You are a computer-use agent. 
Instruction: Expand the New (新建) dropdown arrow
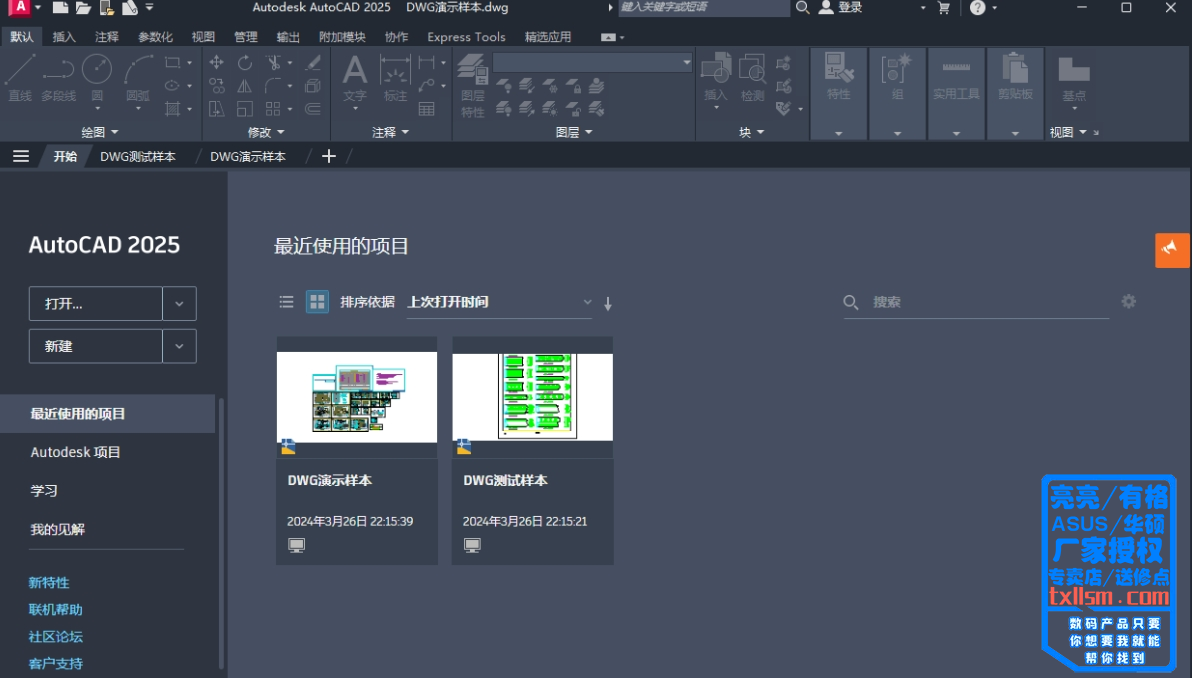[x=179, y=346]
